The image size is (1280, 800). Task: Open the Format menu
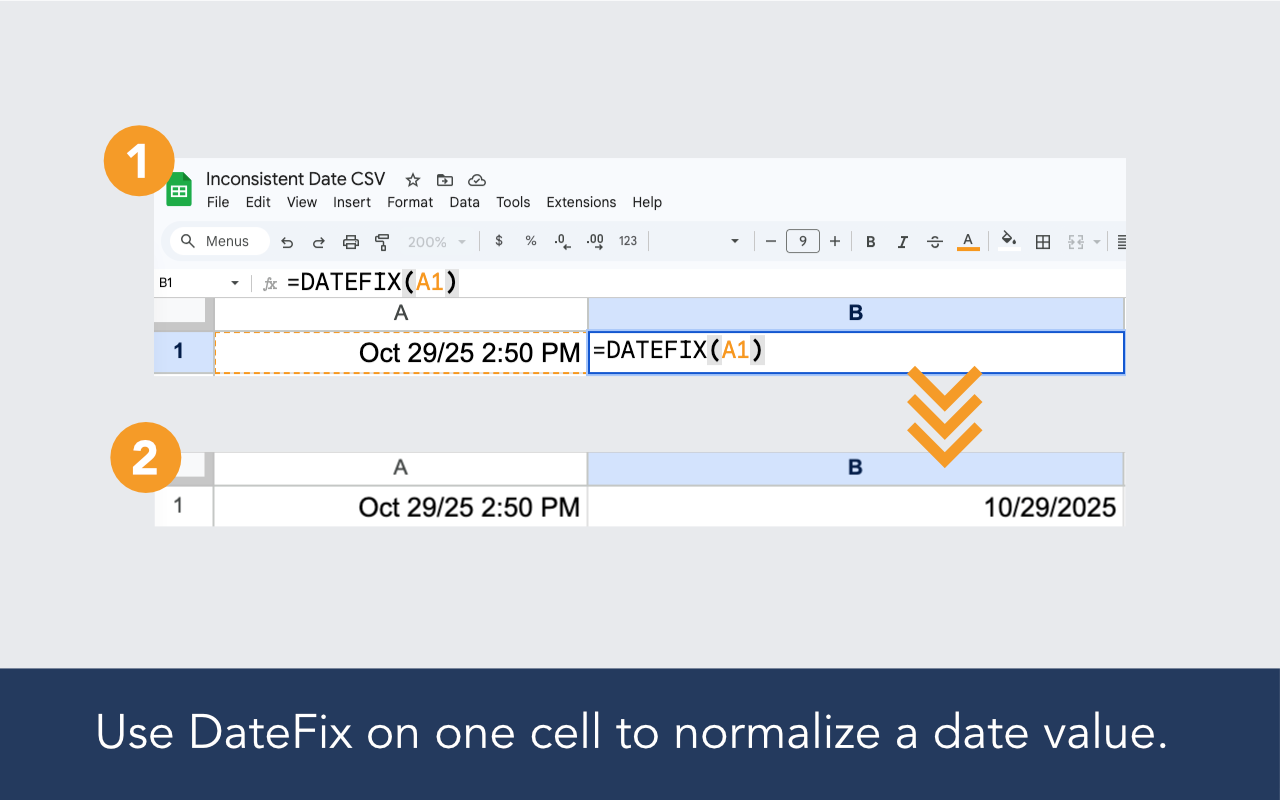pyautogui.click(x=410, y=202)
